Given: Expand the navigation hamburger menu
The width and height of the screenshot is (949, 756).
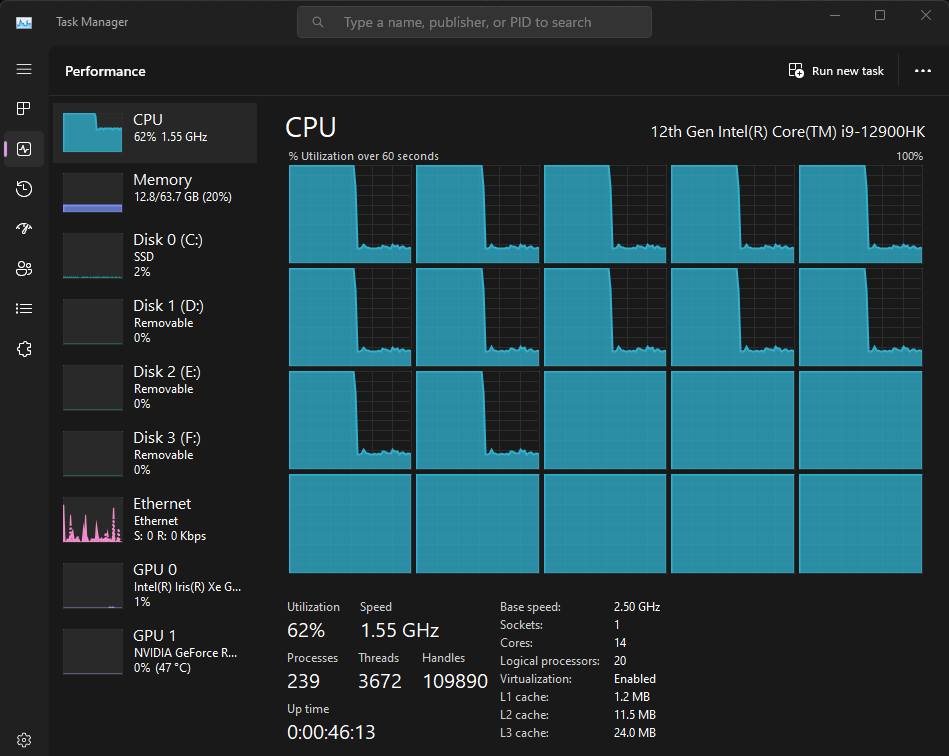Looking at the screenshot, I should pyautogui.click(x=24, y=70).
